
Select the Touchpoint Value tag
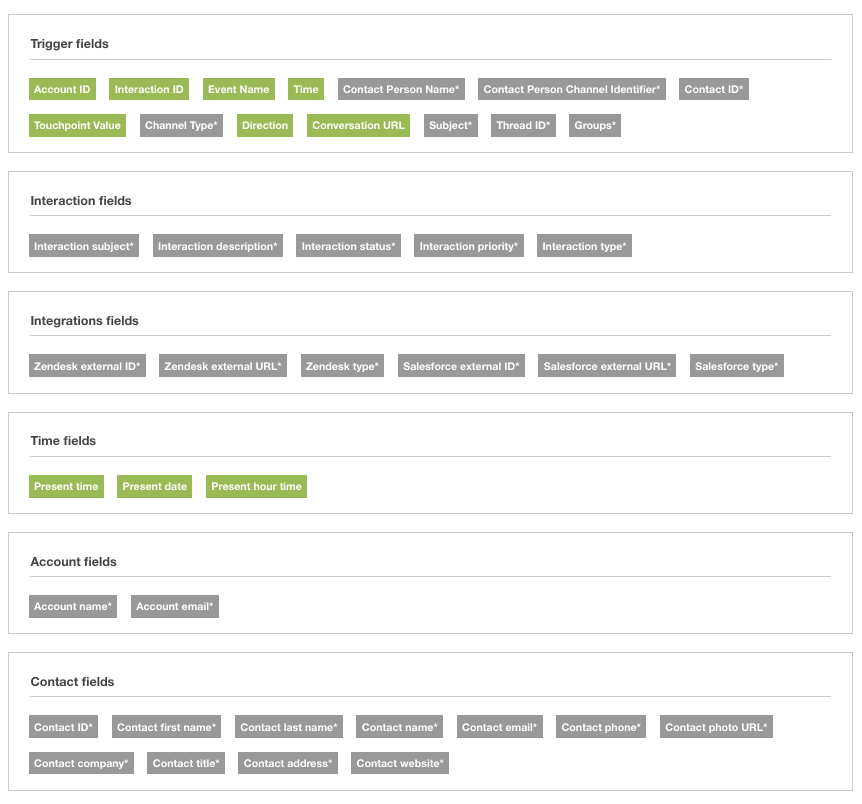(x=77, y=126)
